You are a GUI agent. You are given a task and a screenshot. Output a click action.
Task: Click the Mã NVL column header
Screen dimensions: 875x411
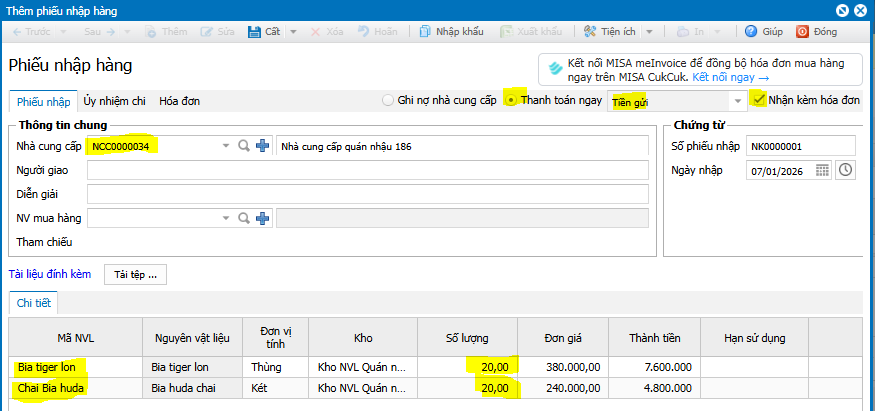[75, 337]
